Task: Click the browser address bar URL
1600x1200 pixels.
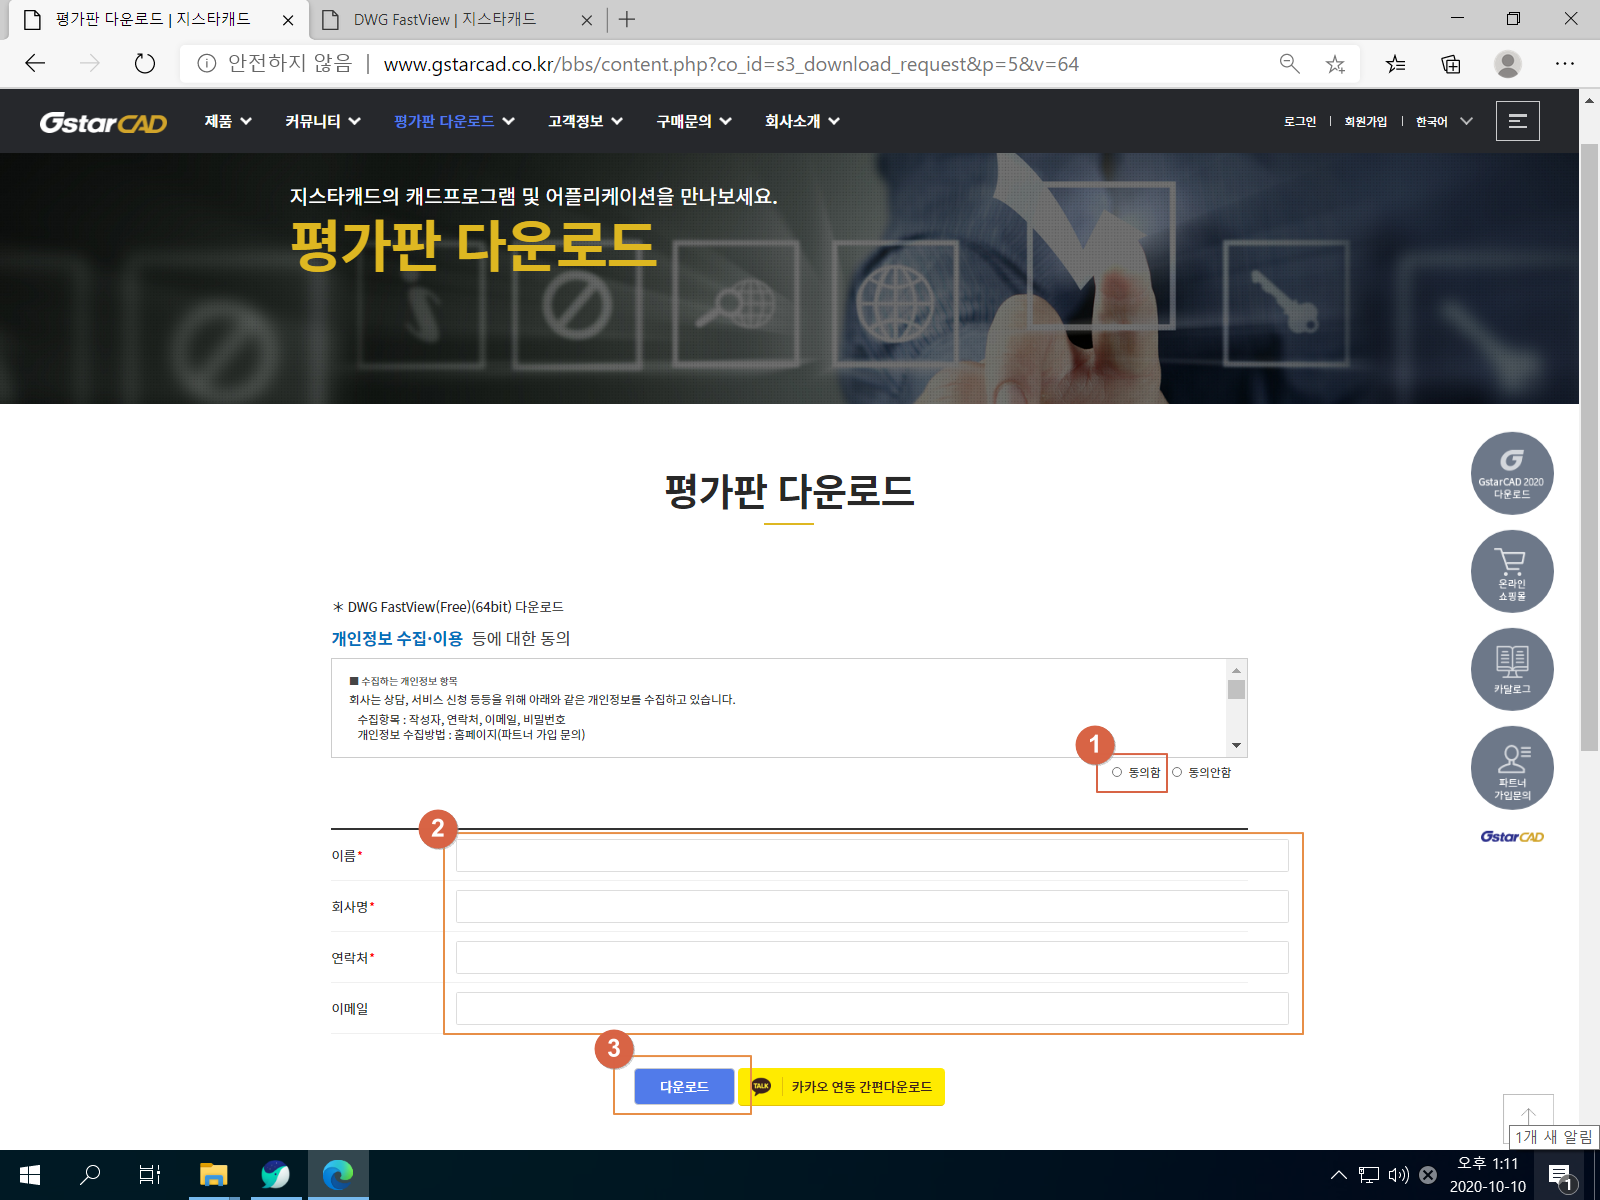Action: (x=731, y=64)
